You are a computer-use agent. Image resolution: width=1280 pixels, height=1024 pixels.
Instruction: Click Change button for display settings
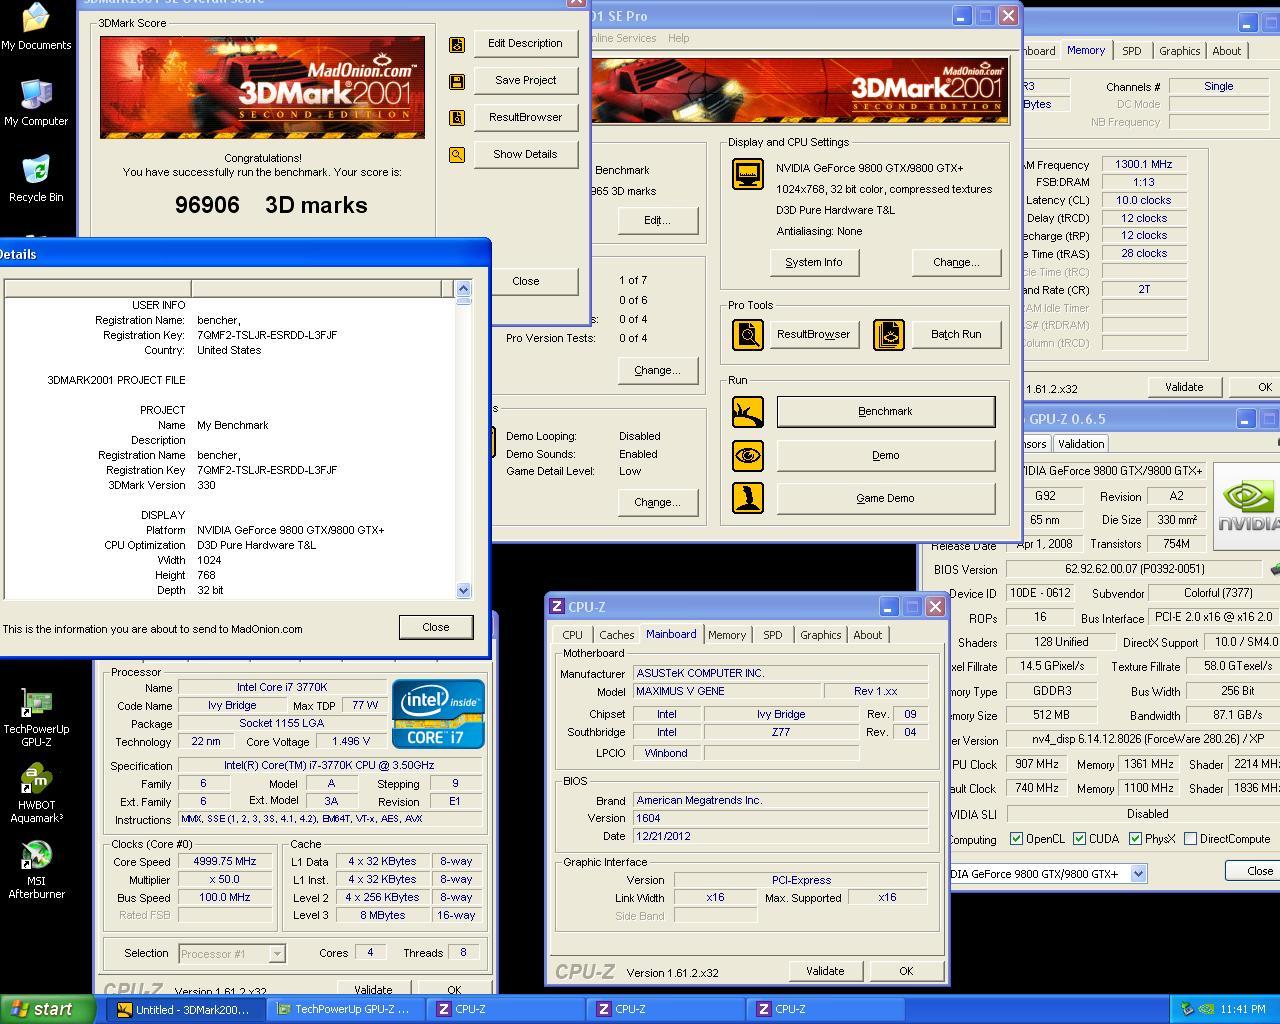[956, 262]
